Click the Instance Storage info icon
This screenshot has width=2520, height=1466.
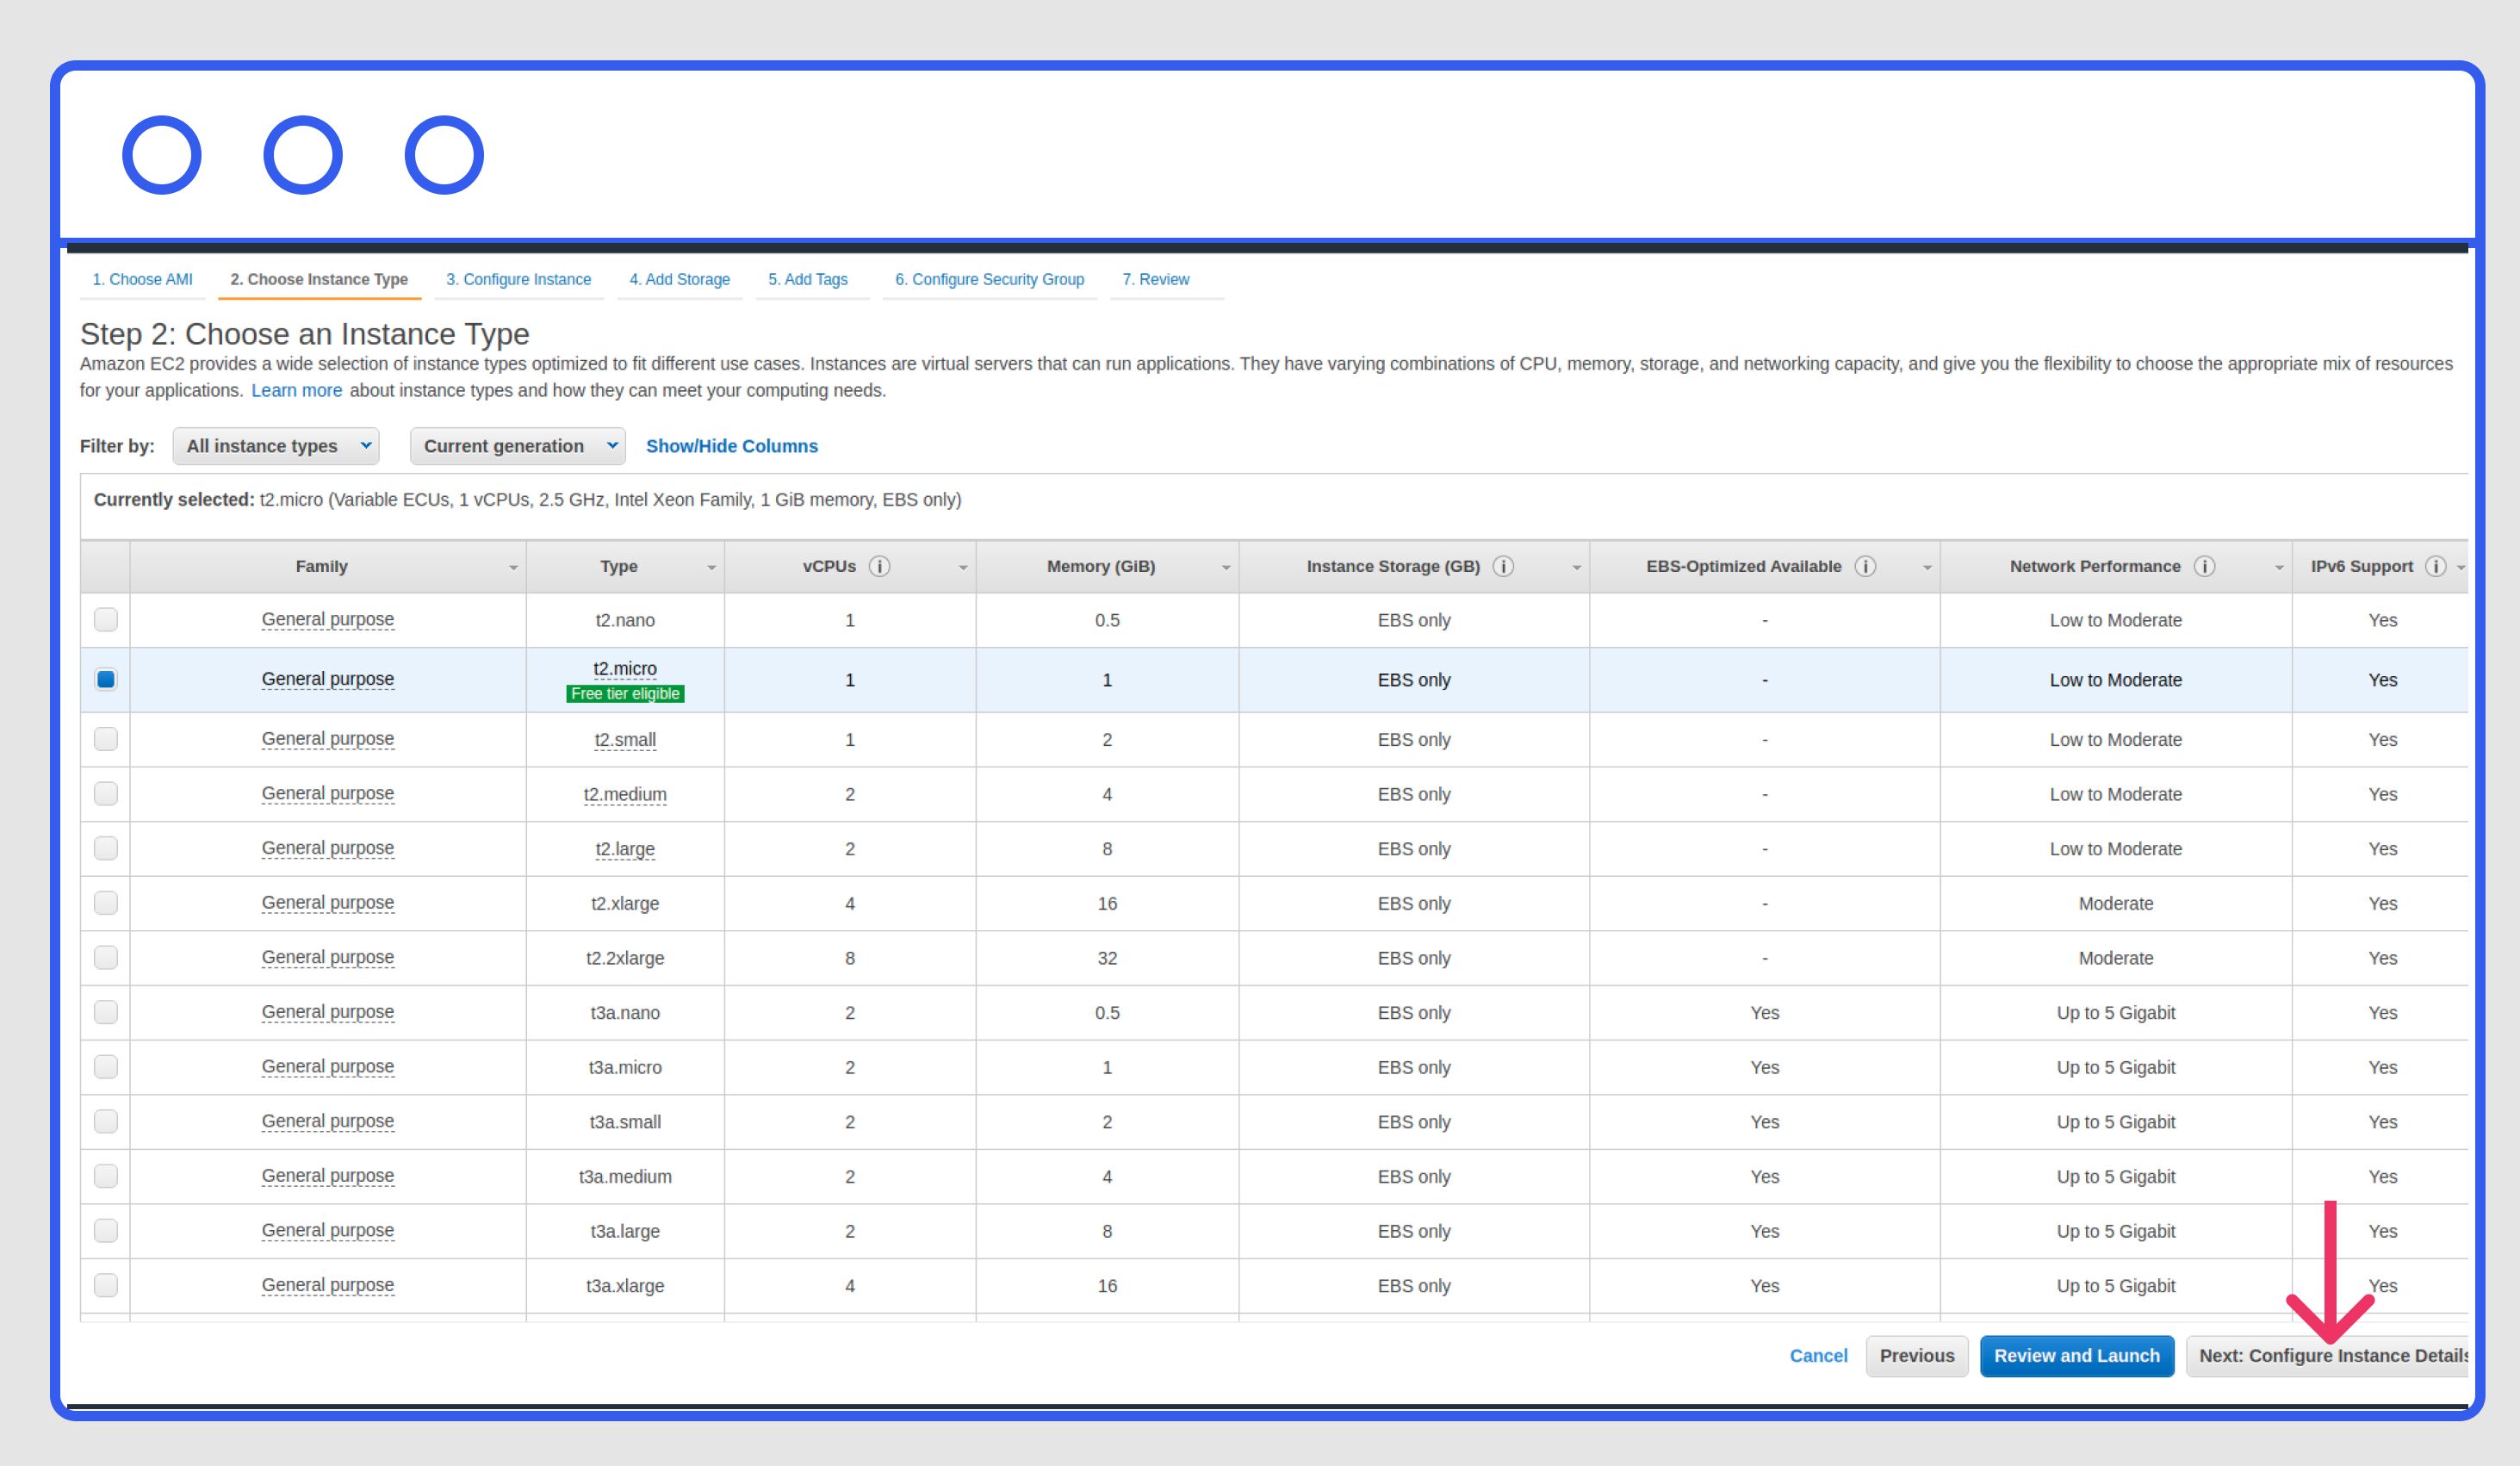(1502, 567)
